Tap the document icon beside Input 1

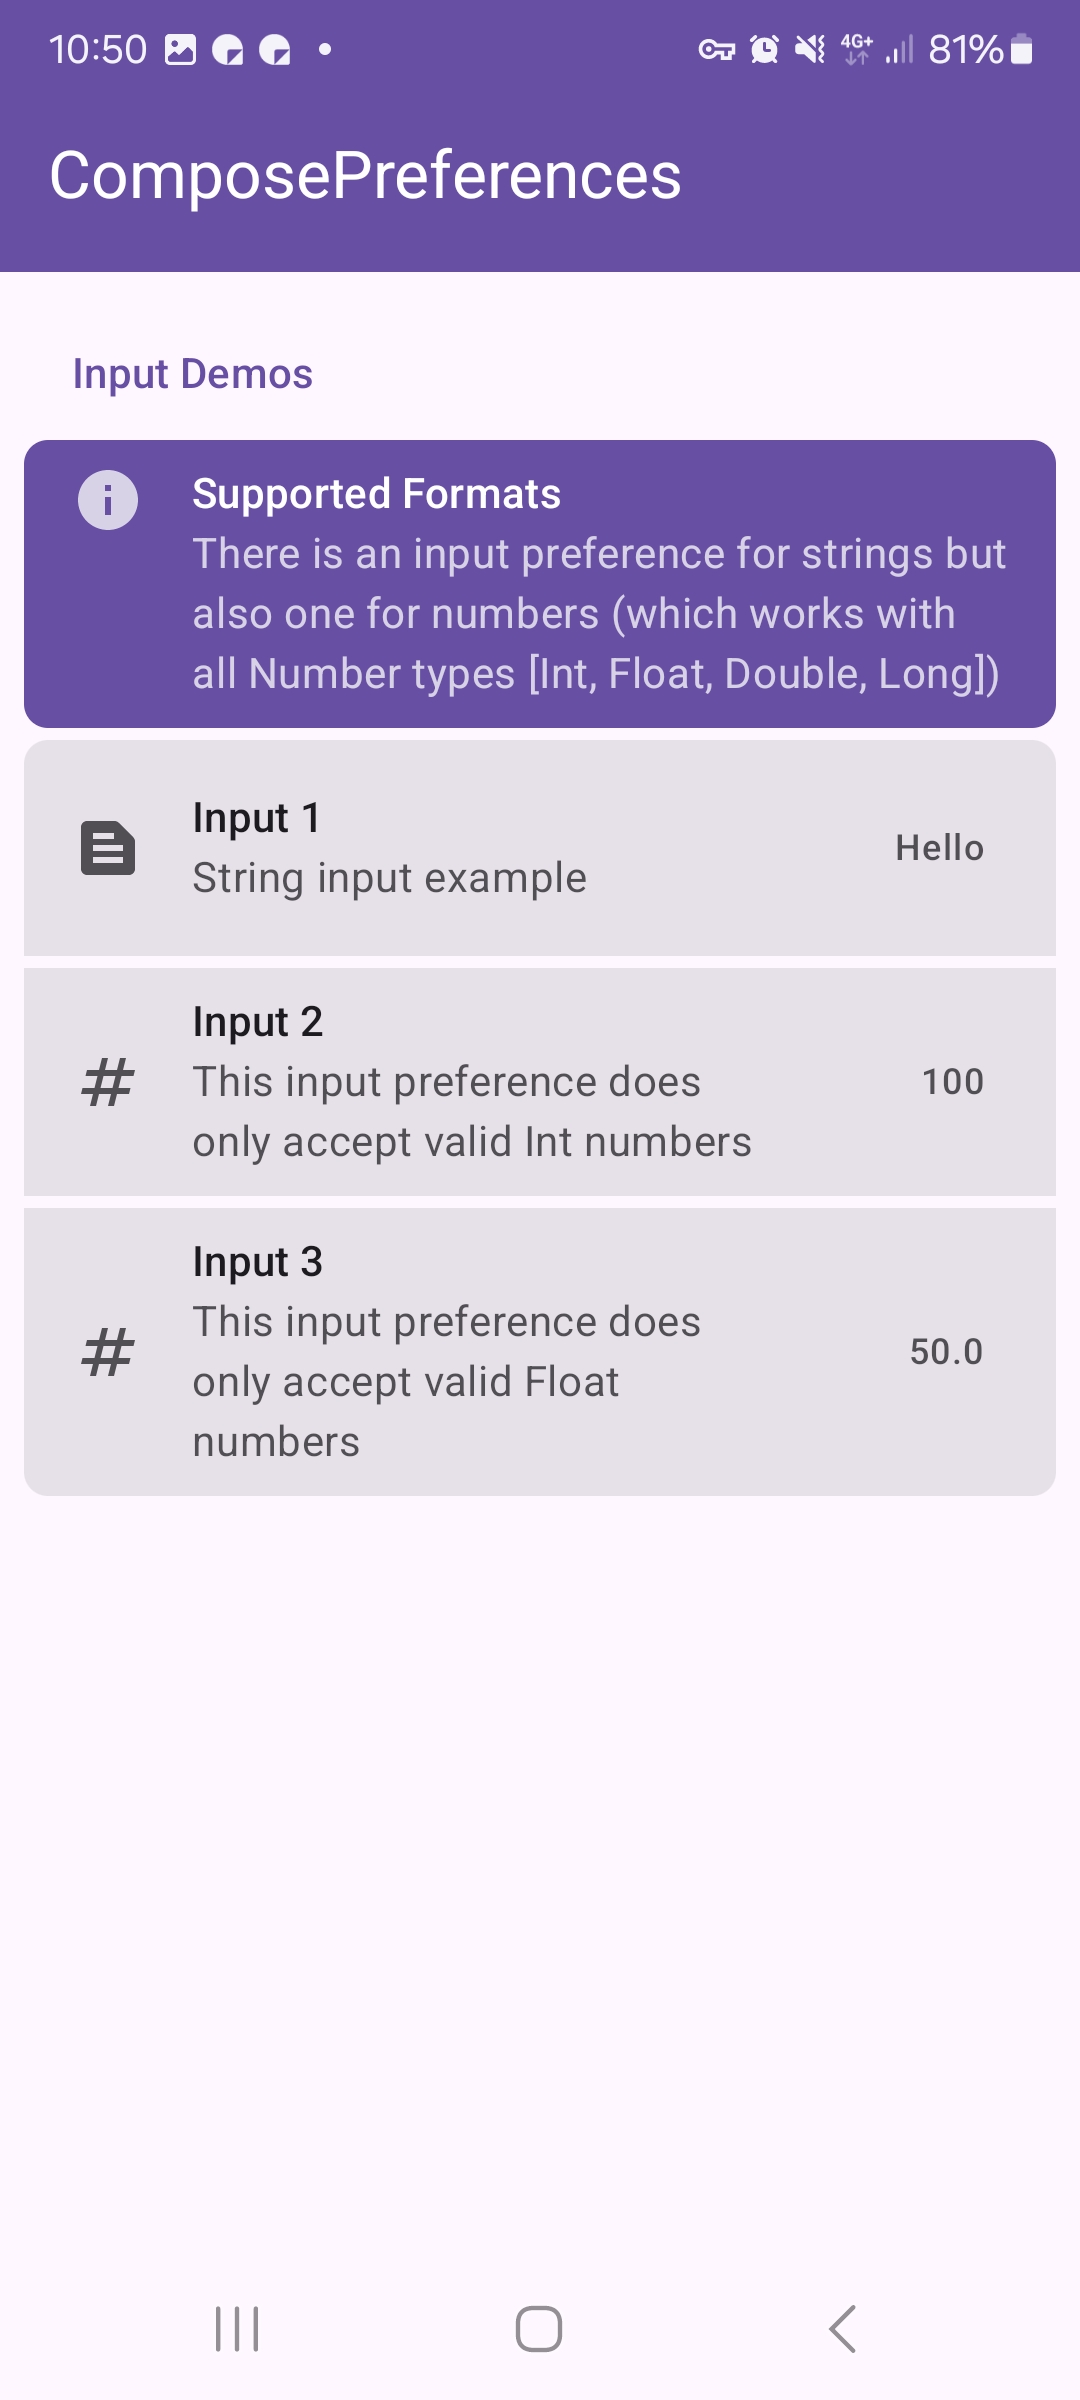point(108,848)
